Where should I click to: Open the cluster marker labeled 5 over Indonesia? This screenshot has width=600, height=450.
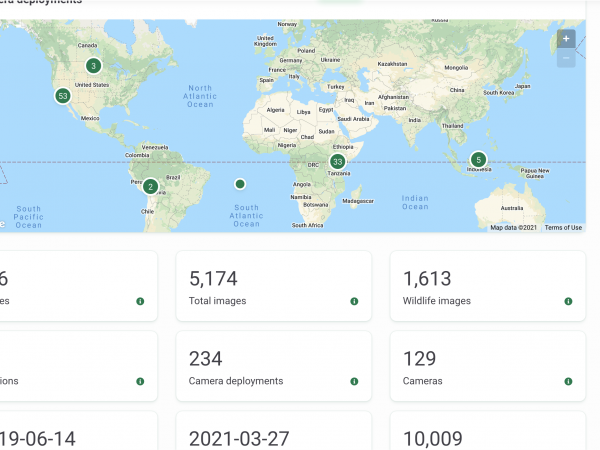pyautogui.click(x=478, y=160)
